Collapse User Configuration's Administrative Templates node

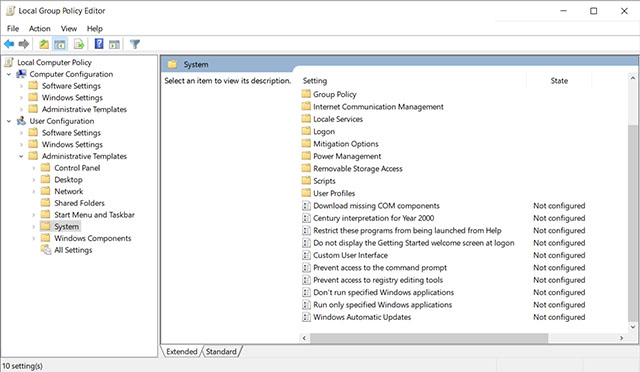pos(21,156)
